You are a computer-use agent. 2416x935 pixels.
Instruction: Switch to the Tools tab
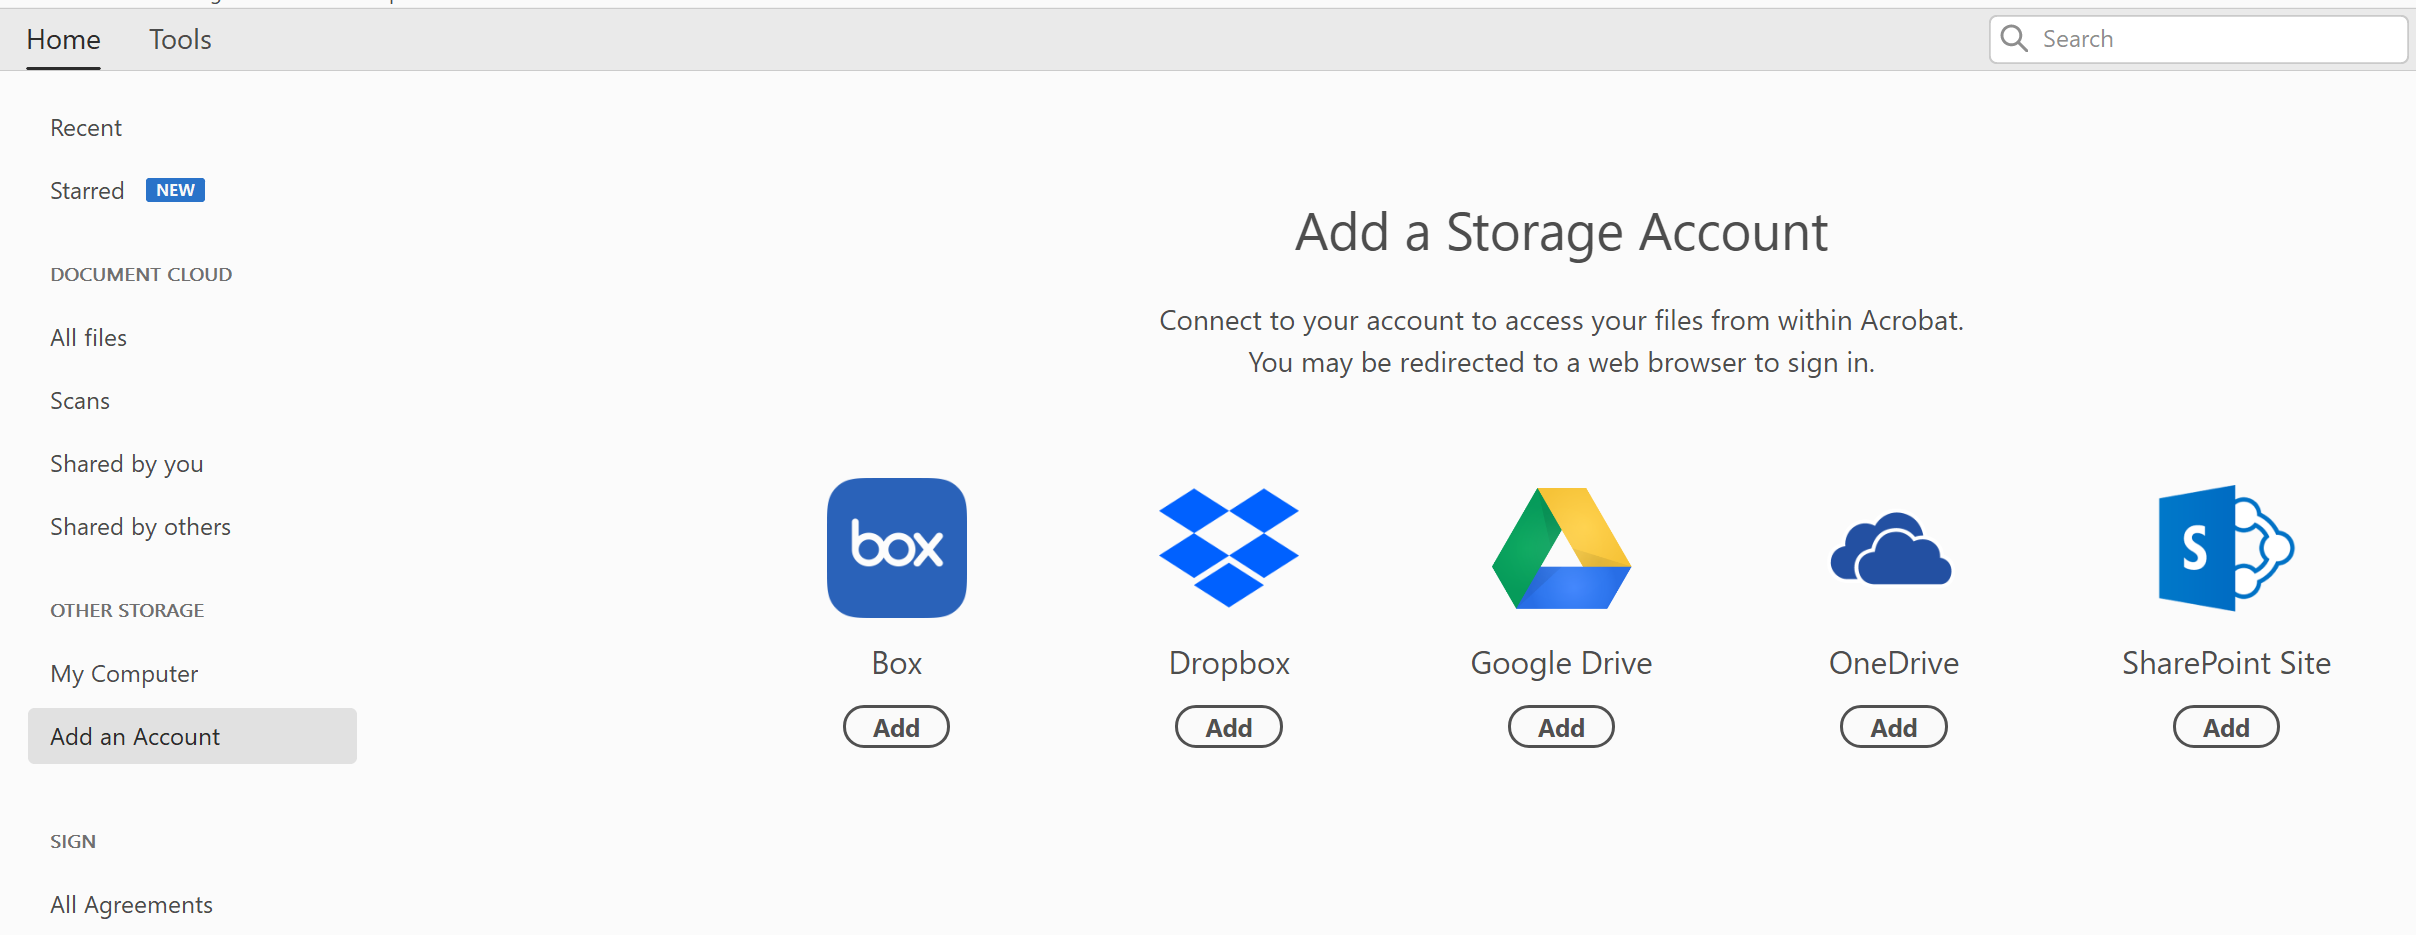coord(180,39)
